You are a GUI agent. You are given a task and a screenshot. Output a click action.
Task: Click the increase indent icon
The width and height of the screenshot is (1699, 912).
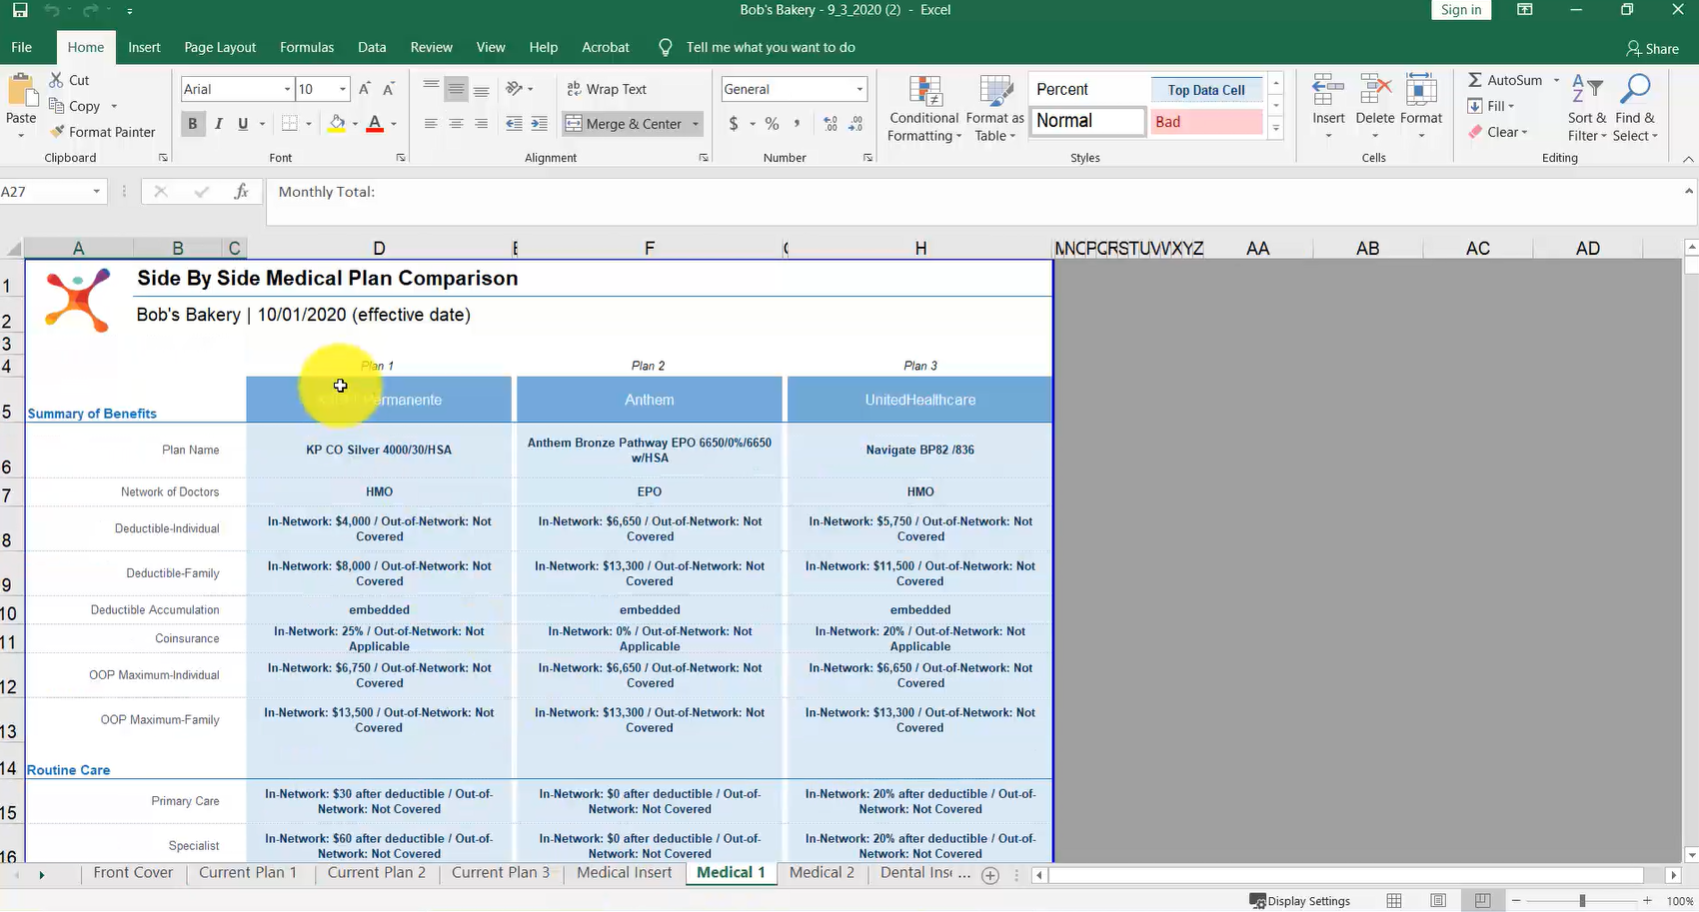pos(539,124)
